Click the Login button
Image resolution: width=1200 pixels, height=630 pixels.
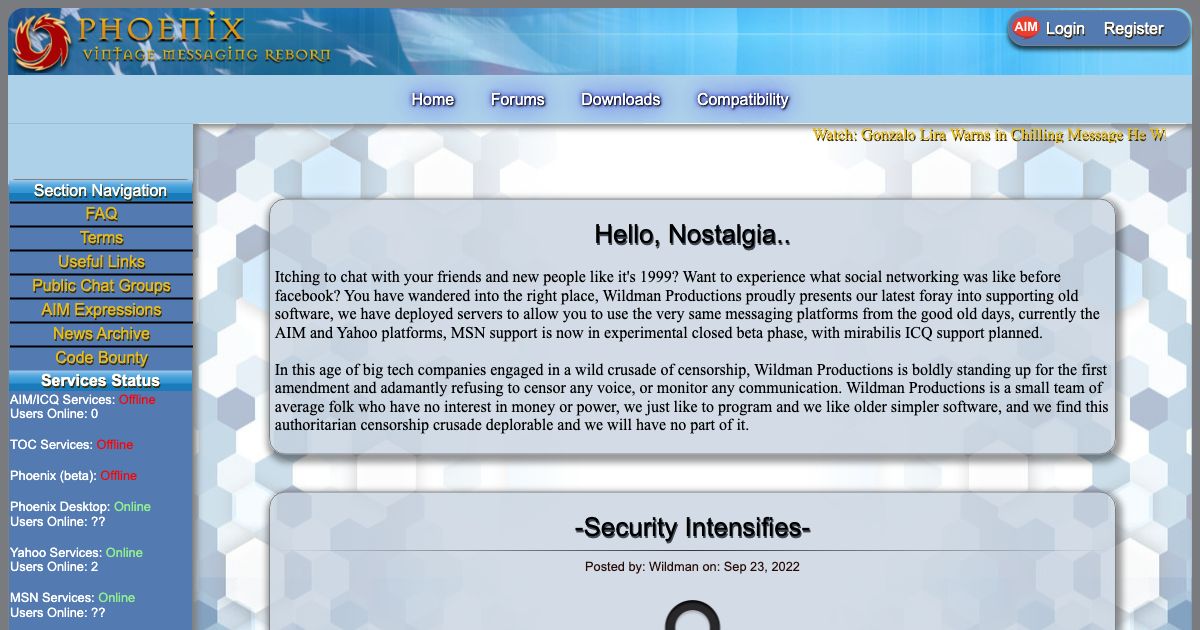pos(1065,29)
